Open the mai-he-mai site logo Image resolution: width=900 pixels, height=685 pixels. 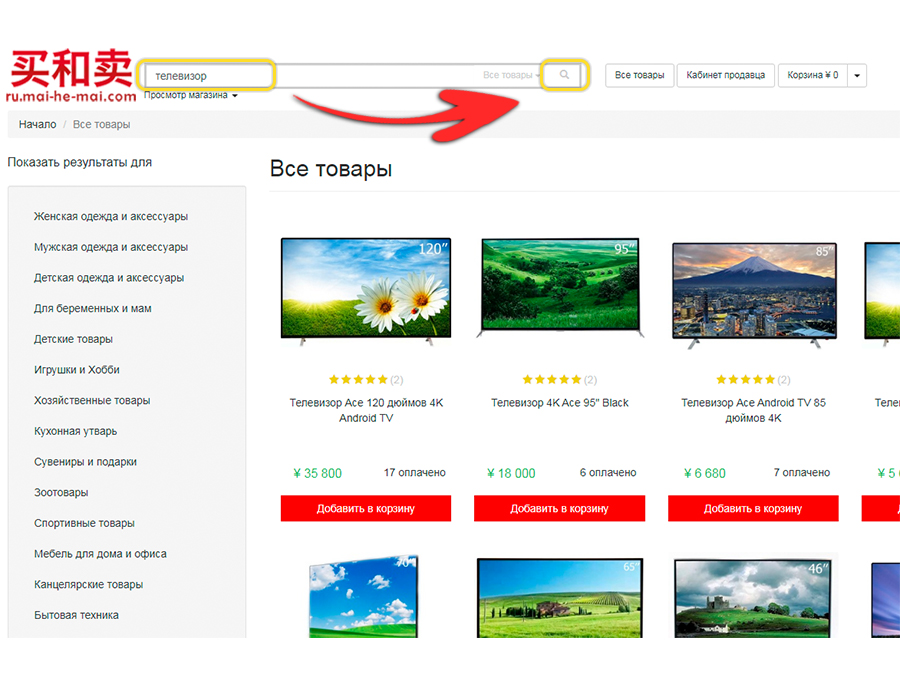coord(71,76)
